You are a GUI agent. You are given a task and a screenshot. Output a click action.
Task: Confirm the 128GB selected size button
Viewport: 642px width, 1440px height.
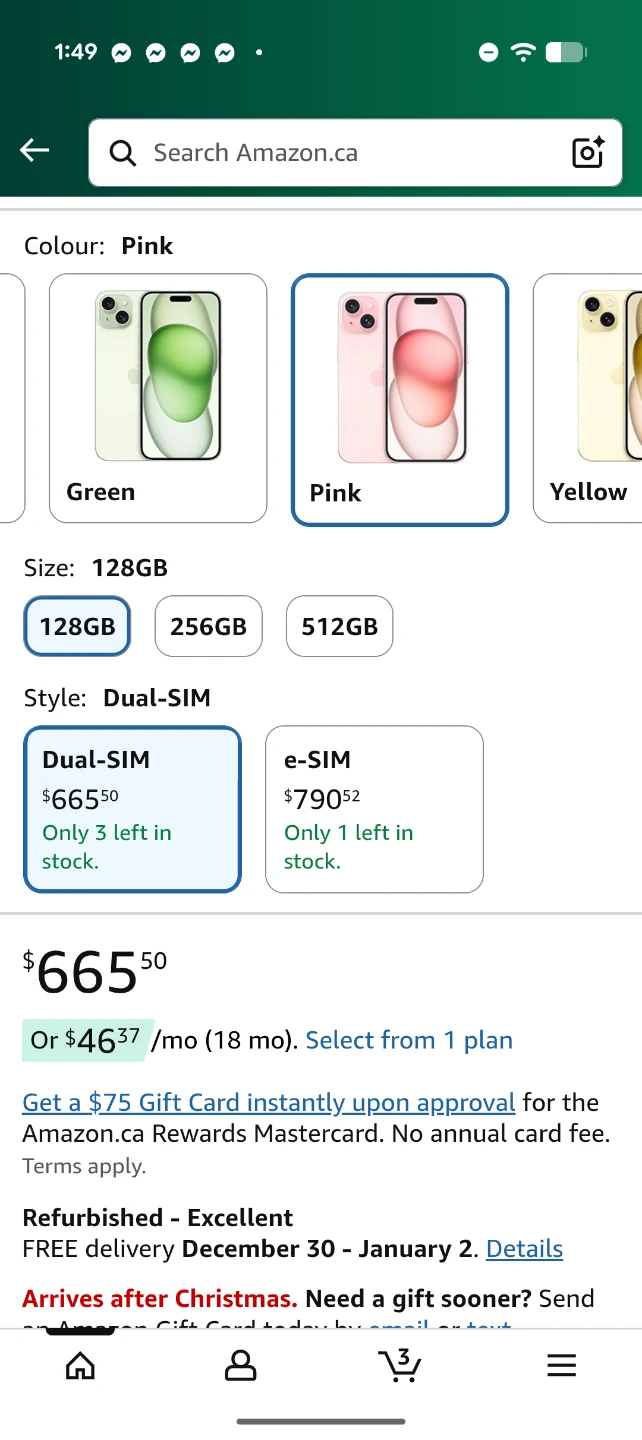(77, 627)
